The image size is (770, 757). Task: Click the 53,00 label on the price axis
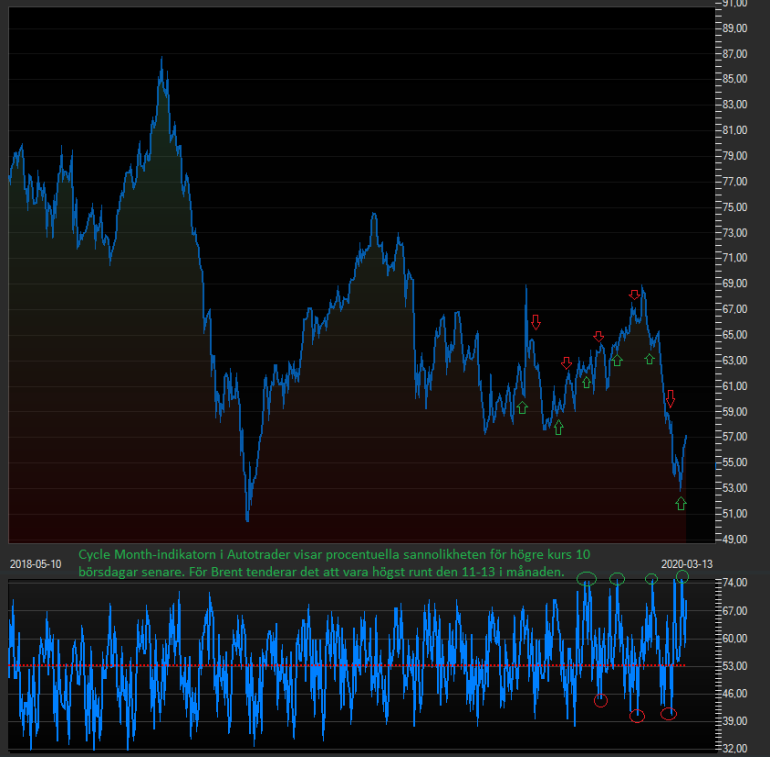coord(735,488)
